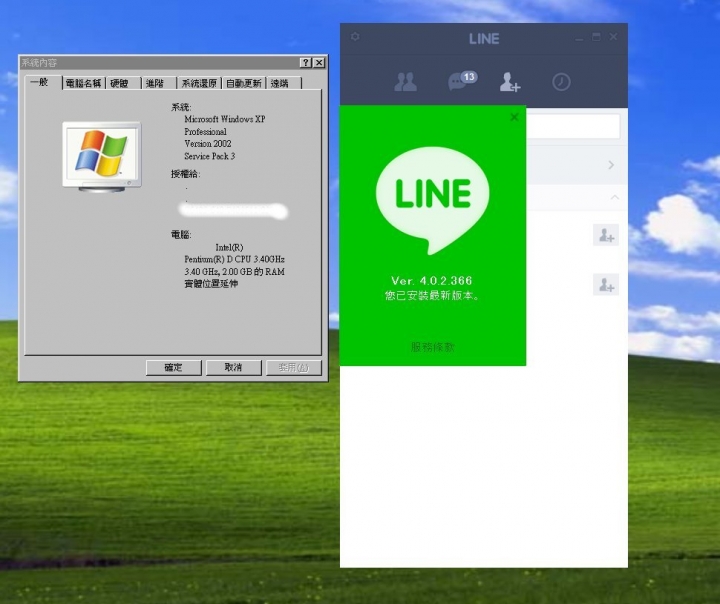The width and height of the screenshot is (720, 604).
Task: Click the 您已安裝最新版本 message text
Action: (x=432, y=296)
